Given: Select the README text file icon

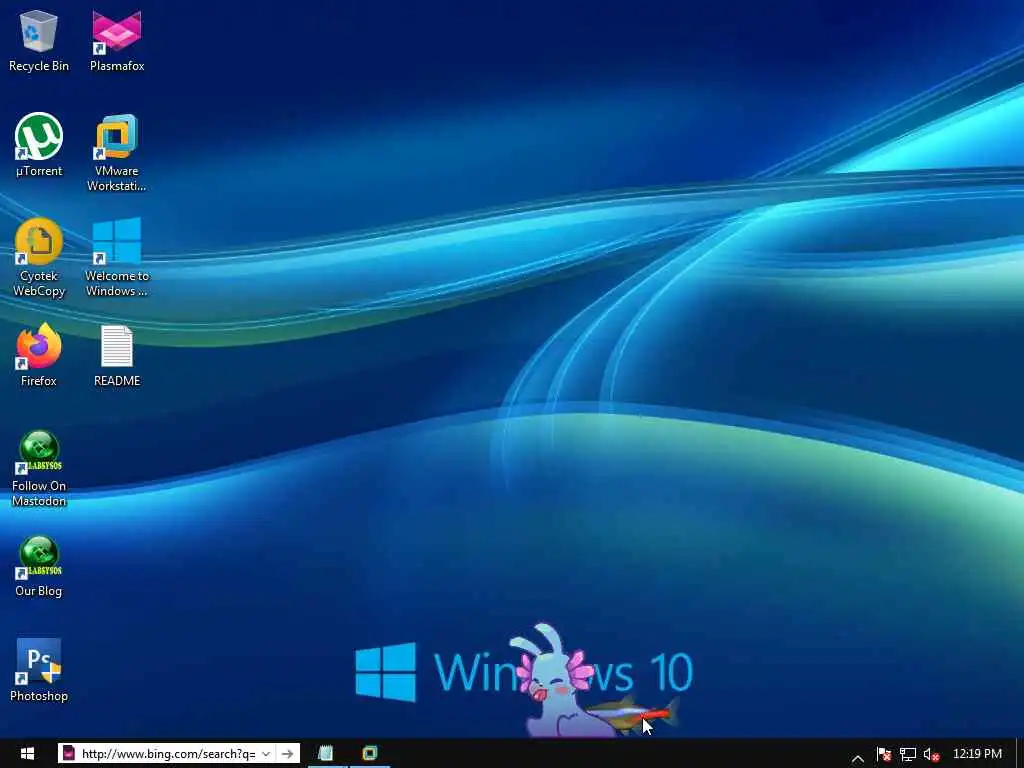Looking at the screenshot, I should tap(117, 355).
